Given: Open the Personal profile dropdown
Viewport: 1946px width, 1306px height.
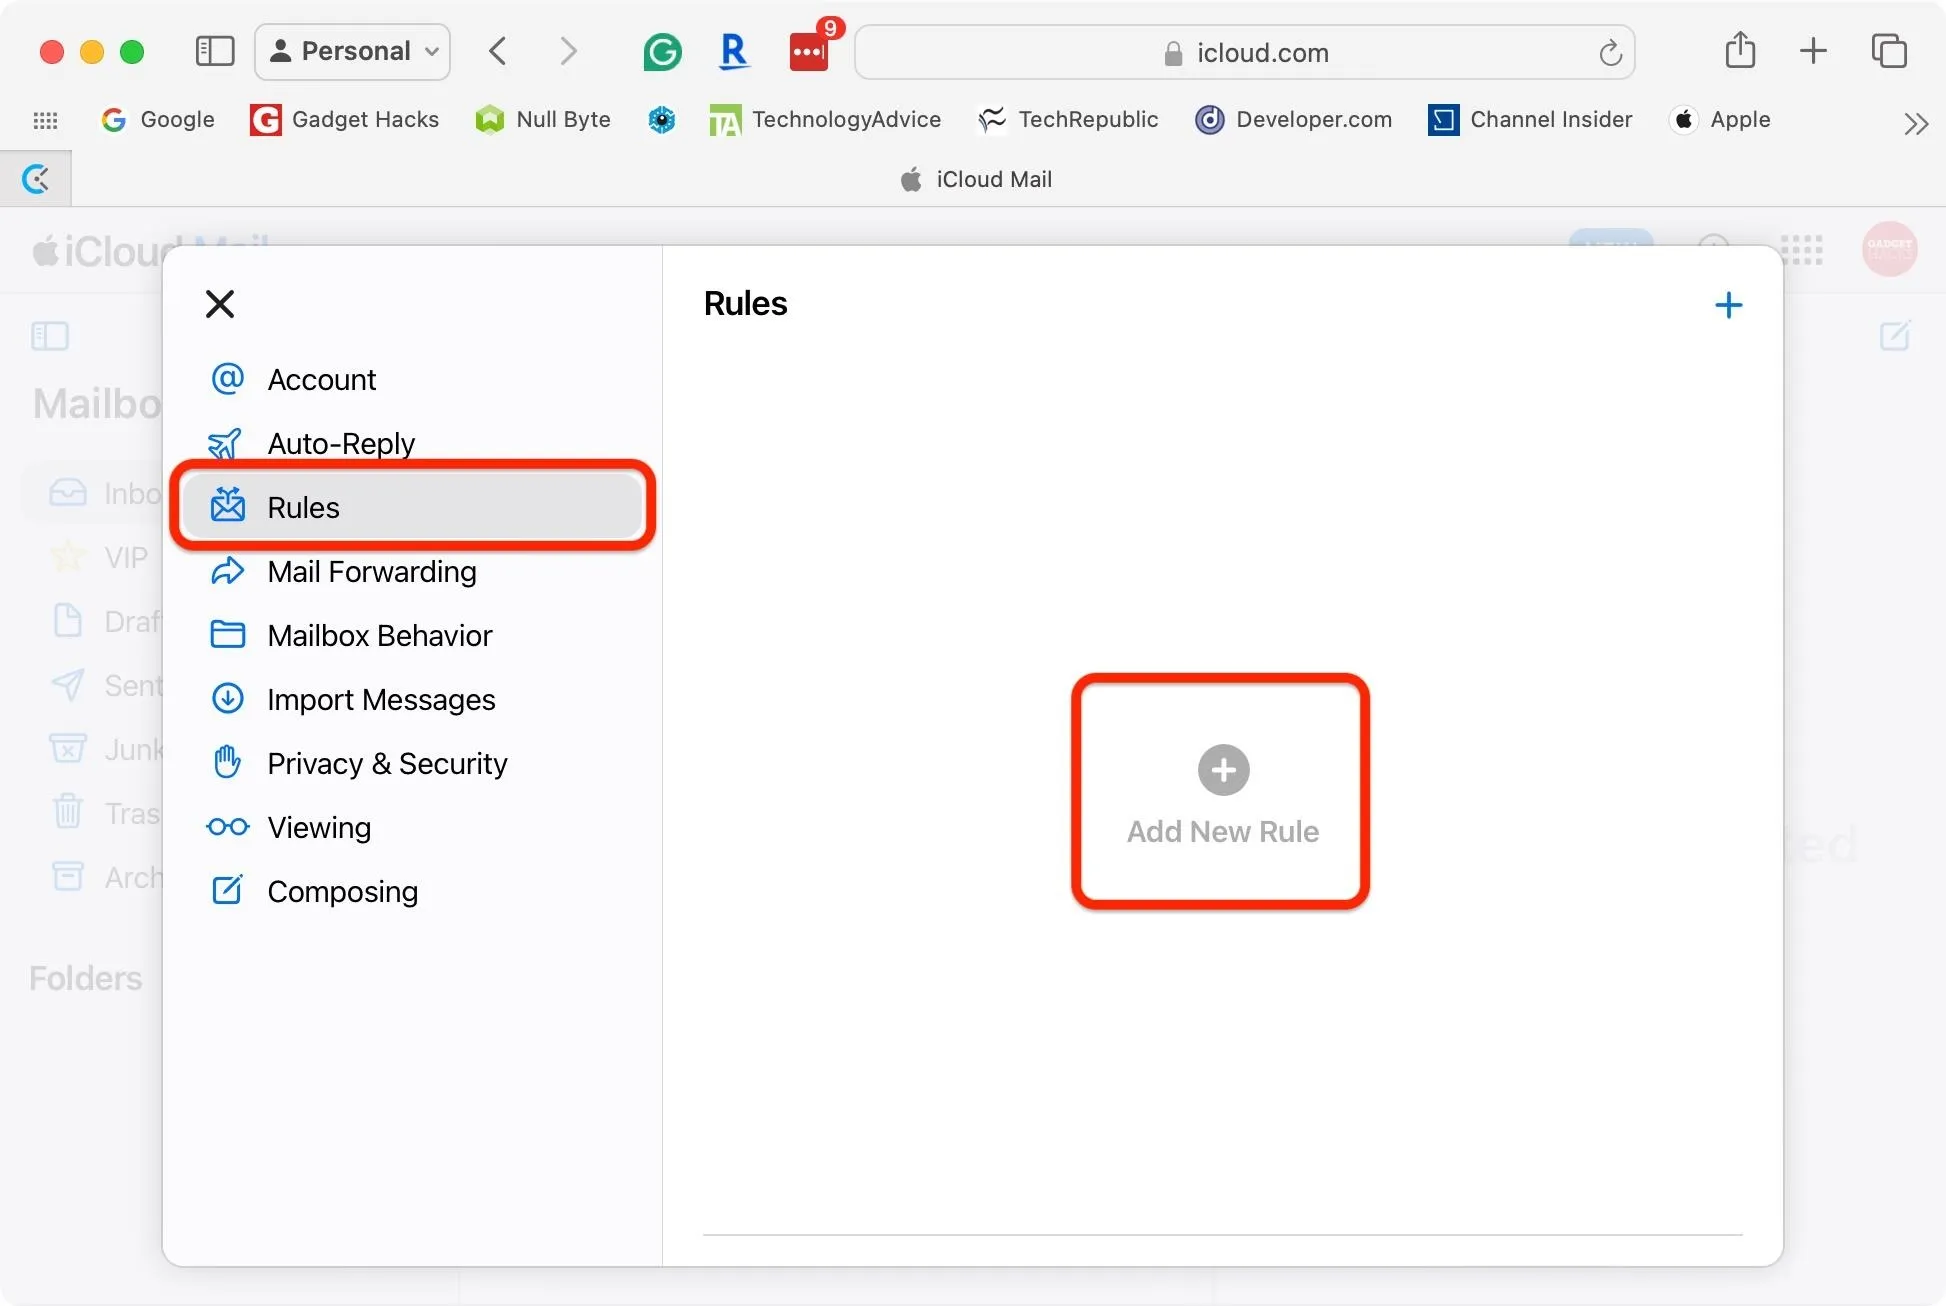Looking at the screenshot, I should (353, 51).
